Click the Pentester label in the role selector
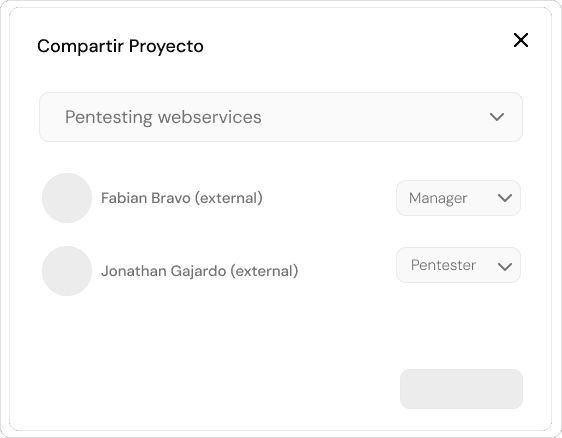 (443, 265)
